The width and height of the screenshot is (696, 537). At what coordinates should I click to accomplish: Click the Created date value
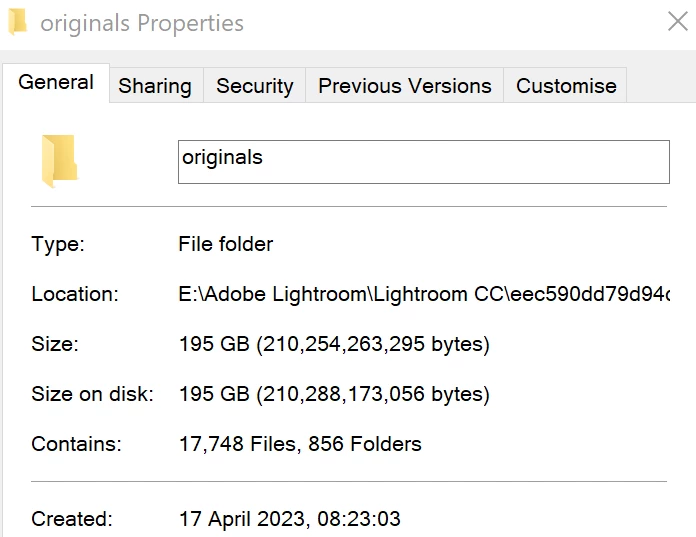[x=289, y=519]
